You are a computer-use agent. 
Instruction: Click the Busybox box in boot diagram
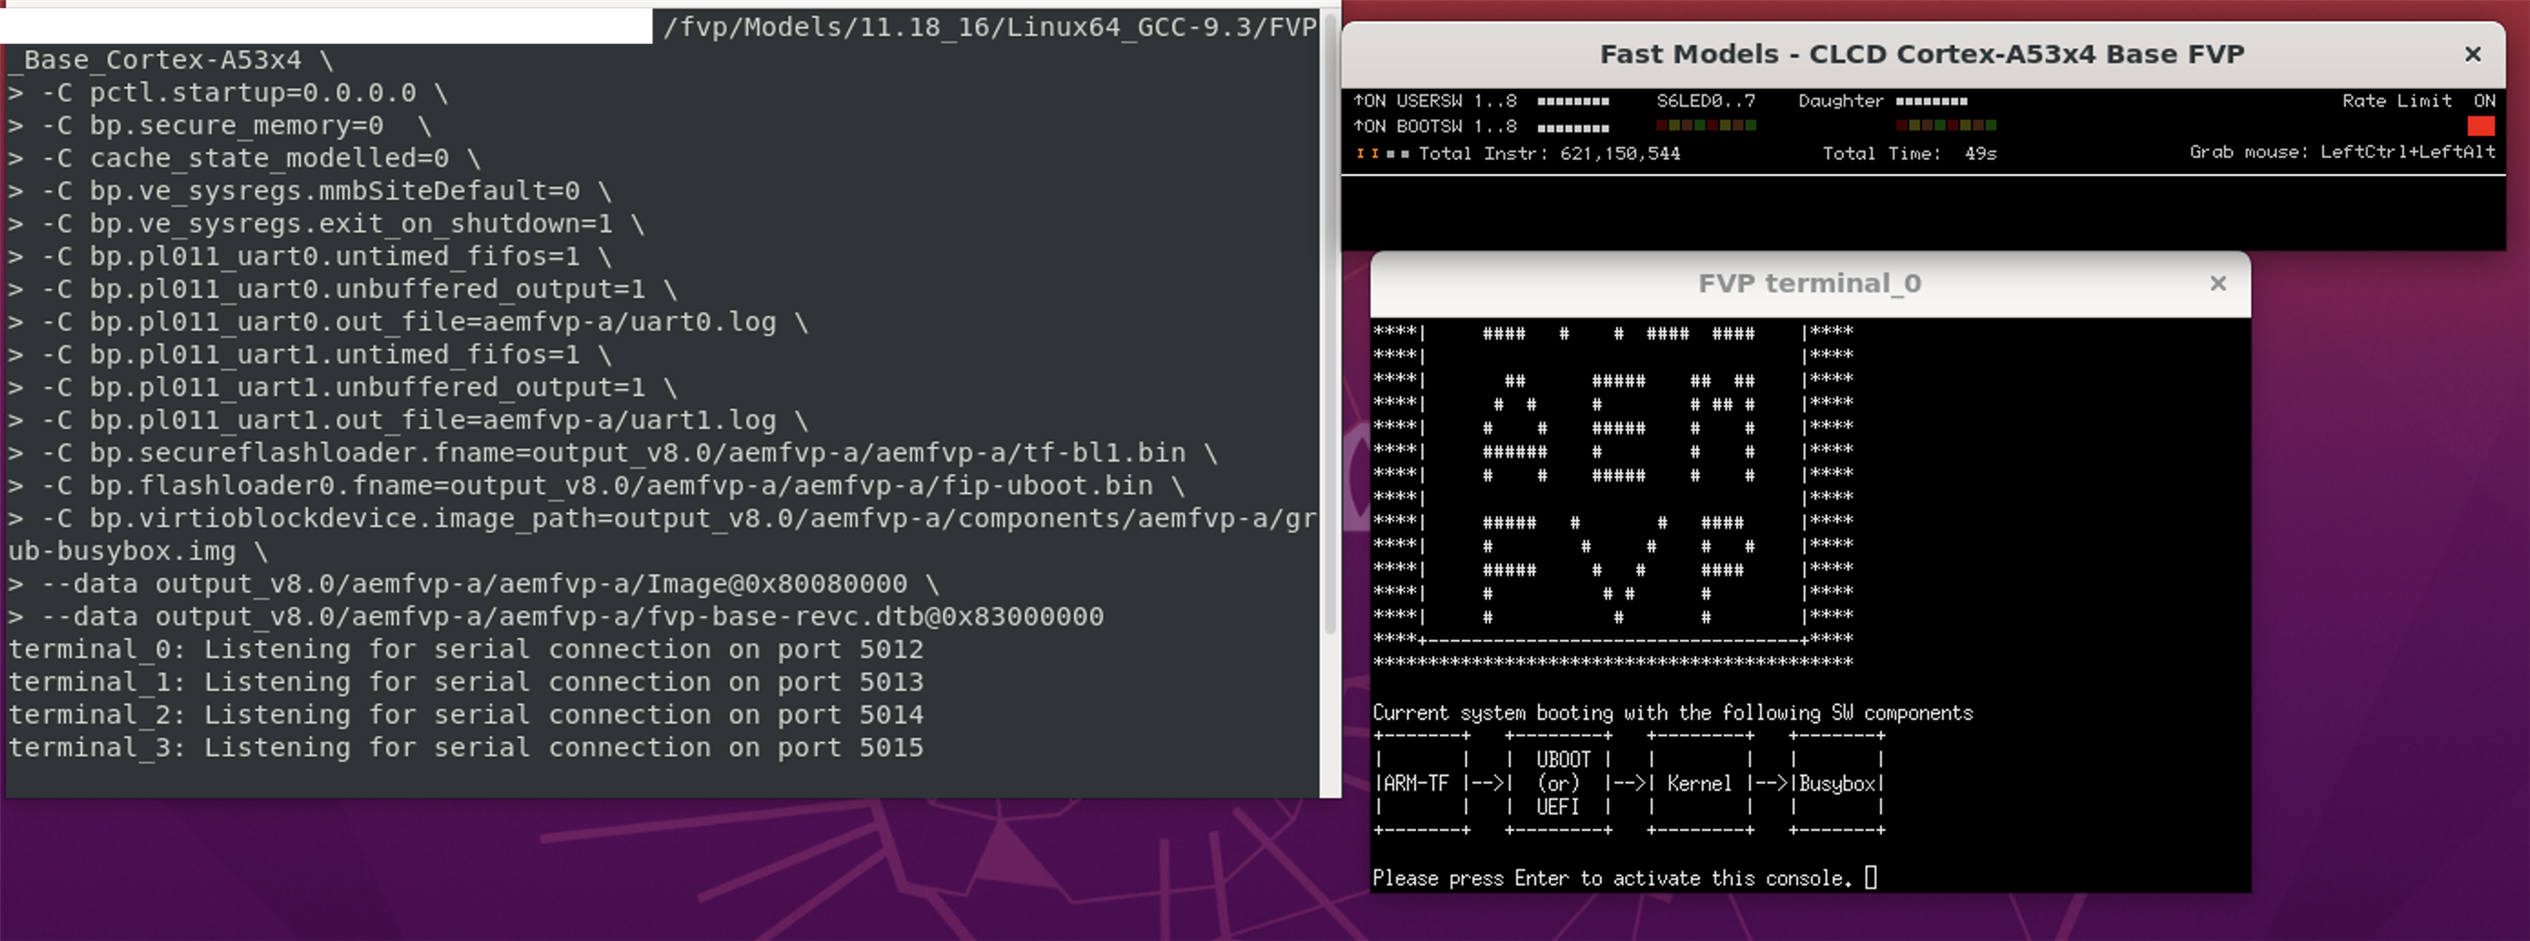[x=1837, y=783]
